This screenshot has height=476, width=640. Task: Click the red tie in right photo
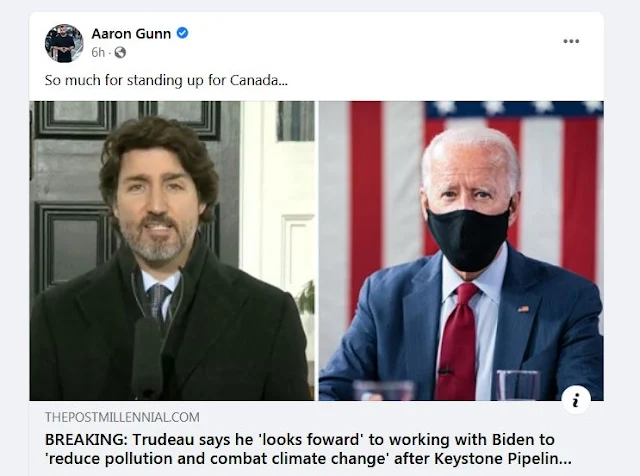pyautogui.click(x=458, y=341)
